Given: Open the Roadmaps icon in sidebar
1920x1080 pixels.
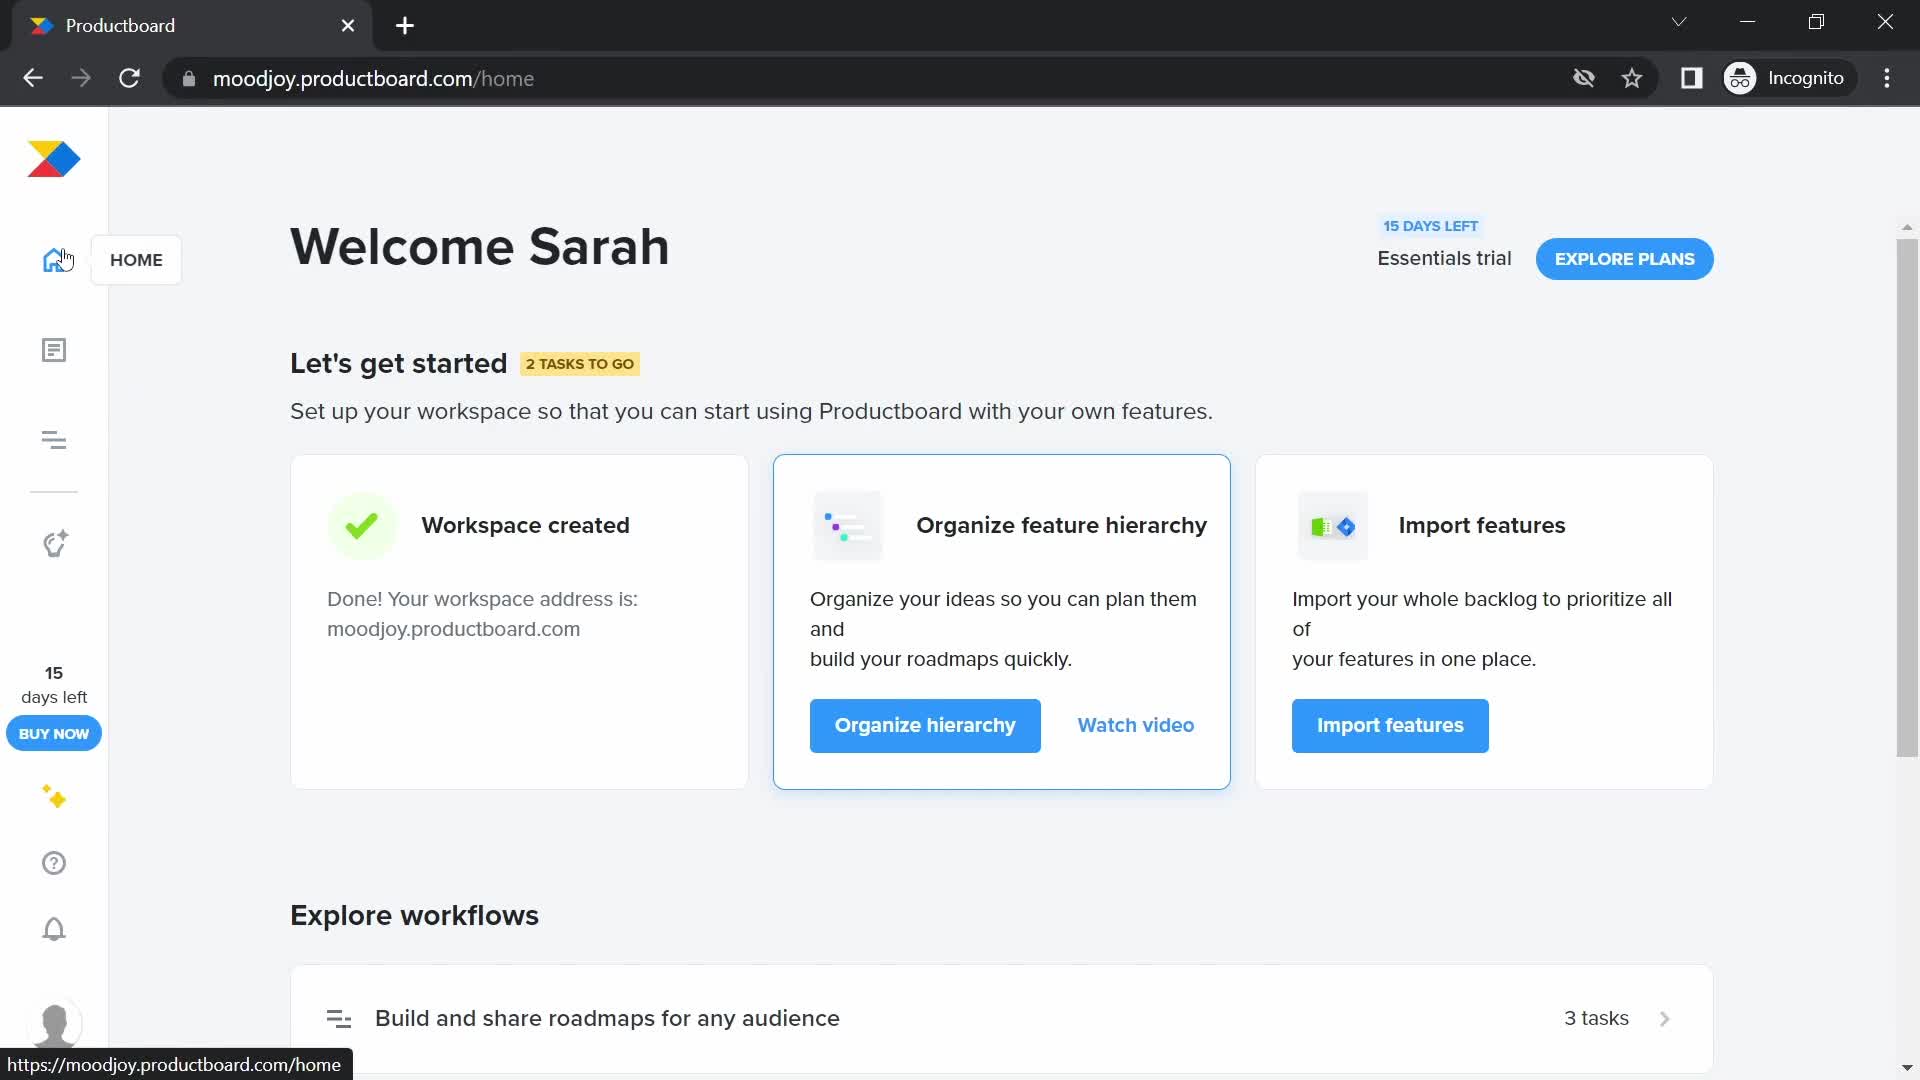Looking at the screenshot, I should pos(54,440).
